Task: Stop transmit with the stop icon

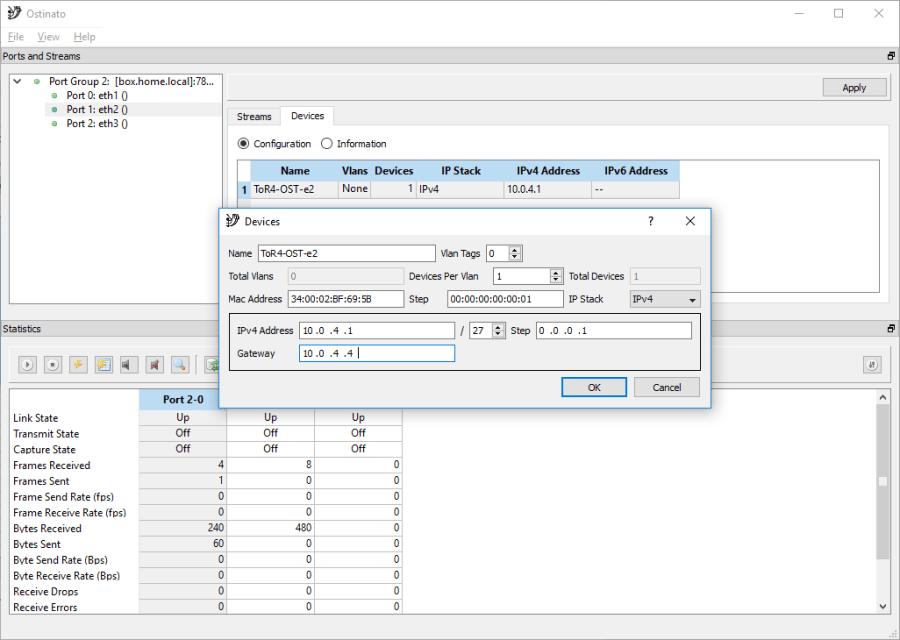Action: (53, 364)
